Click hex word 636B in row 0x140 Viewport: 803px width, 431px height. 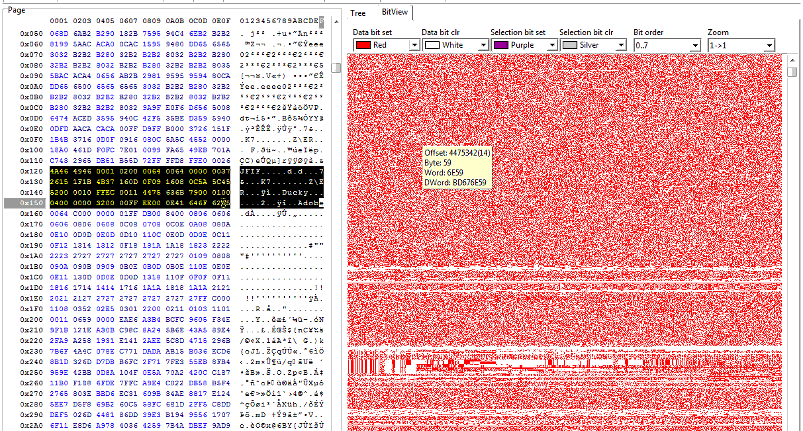pyautogui.click(x=174, y=192)
